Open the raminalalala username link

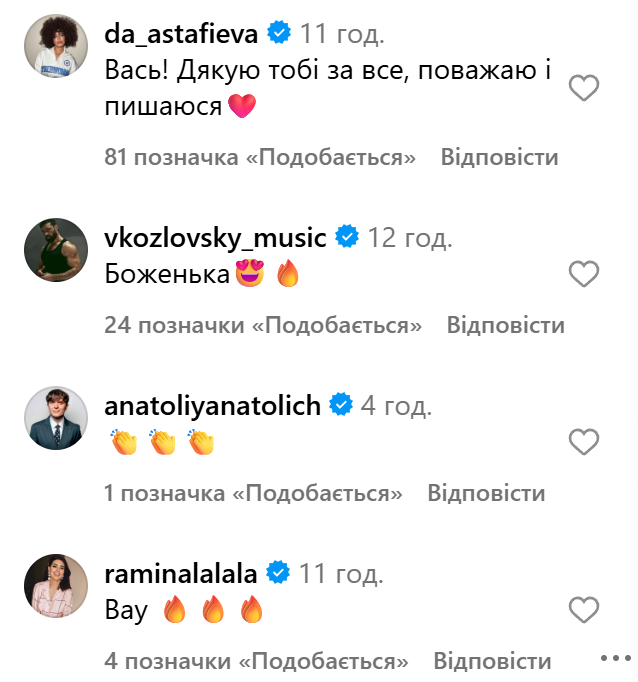click(x=181, y=574)
